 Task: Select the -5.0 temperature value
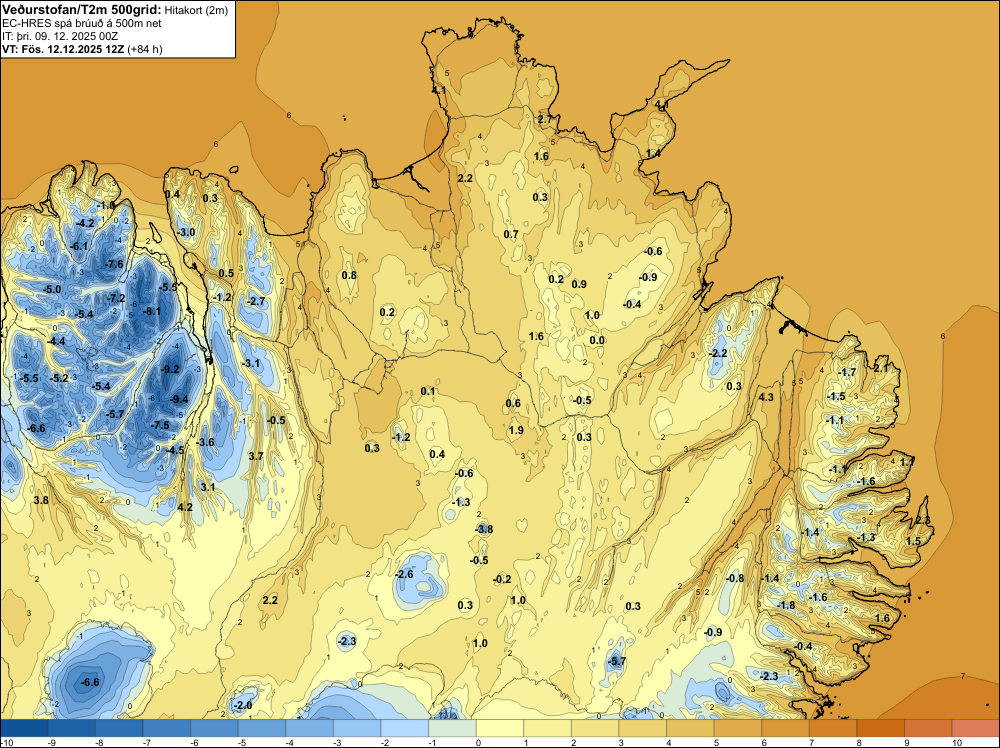pos(52,290)
